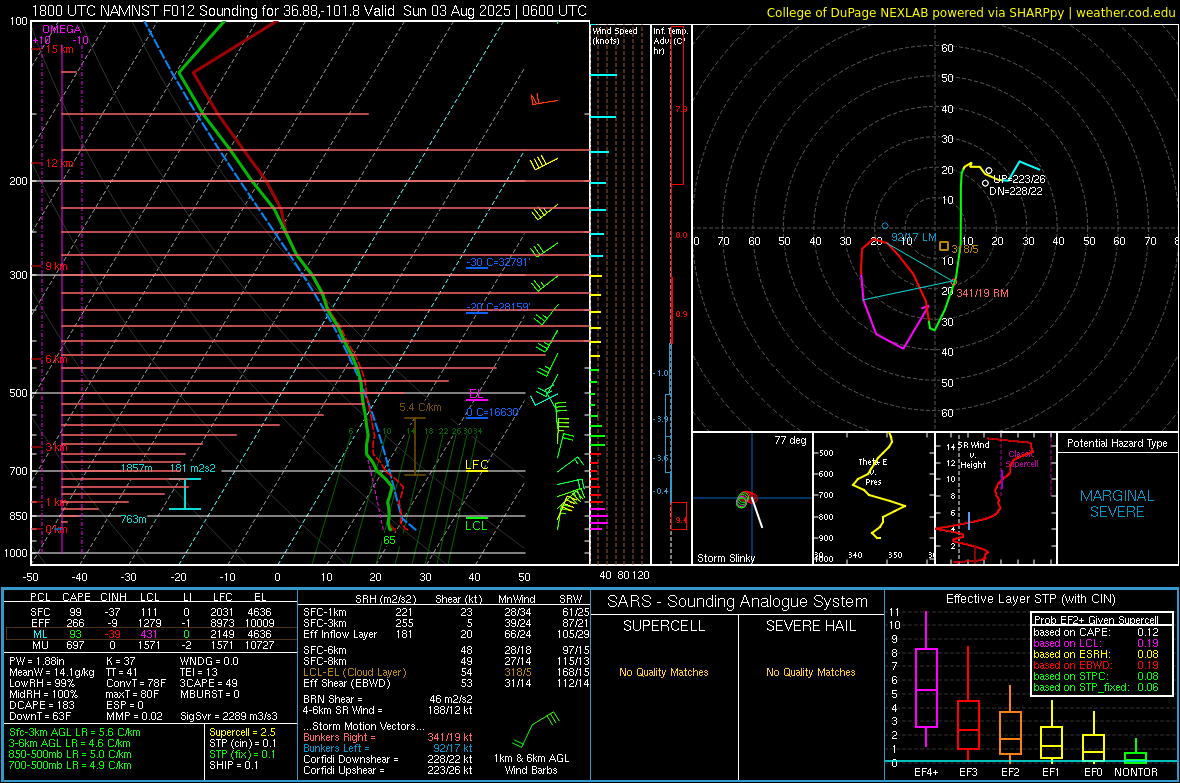
Task: Click the Storm Slinky circles marker
Action: (746, 499)
